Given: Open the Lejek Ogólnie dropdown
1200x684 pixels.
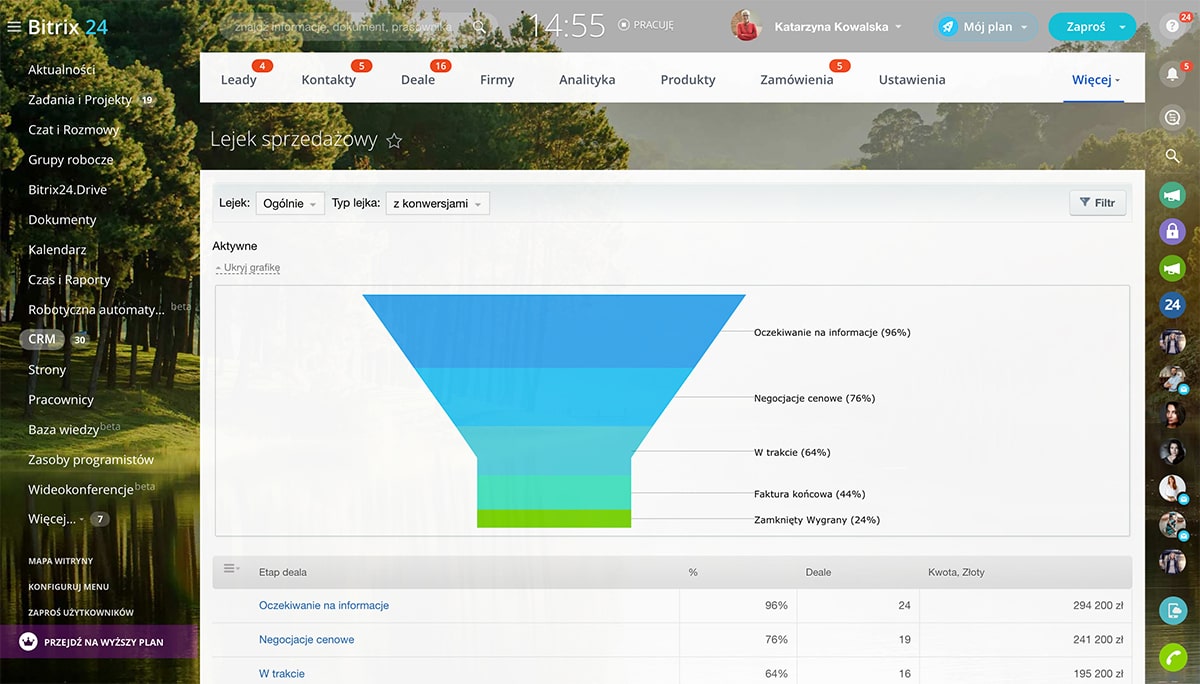Looking at the screenshot, I should [290, 203].
